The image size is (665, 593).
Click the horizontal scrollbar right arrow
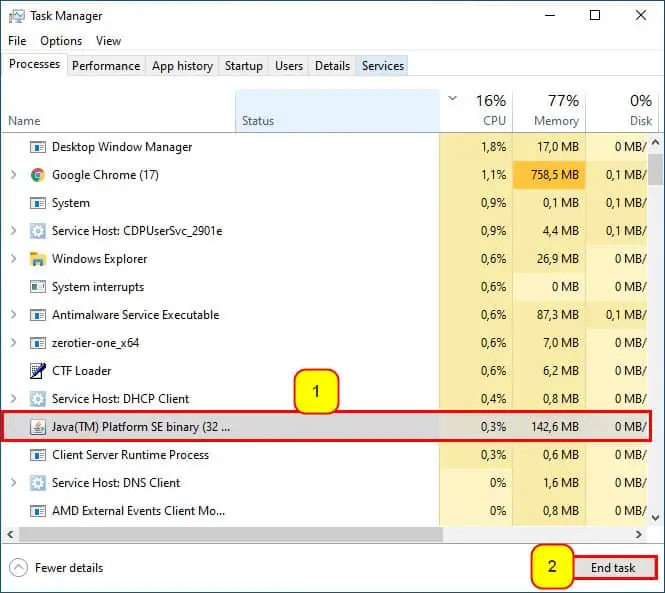pos(639,534)
